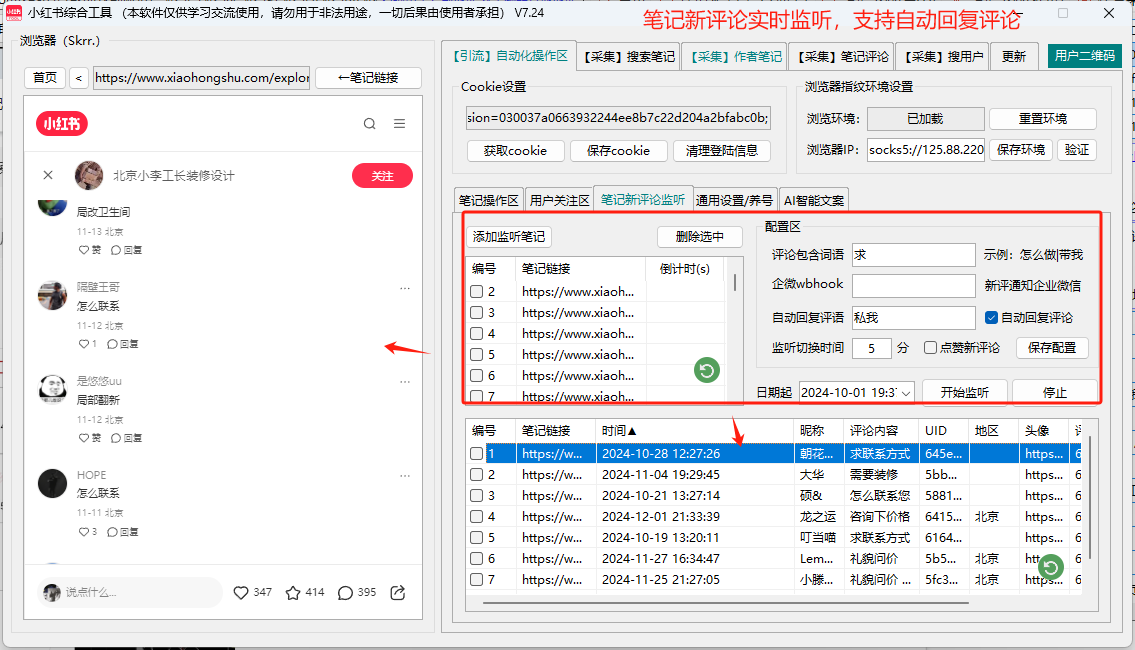Click the green refresh icon in the monitored notes list
Image resolution: width=1135 pixels, height=650 pixels.
coord(707,370)
